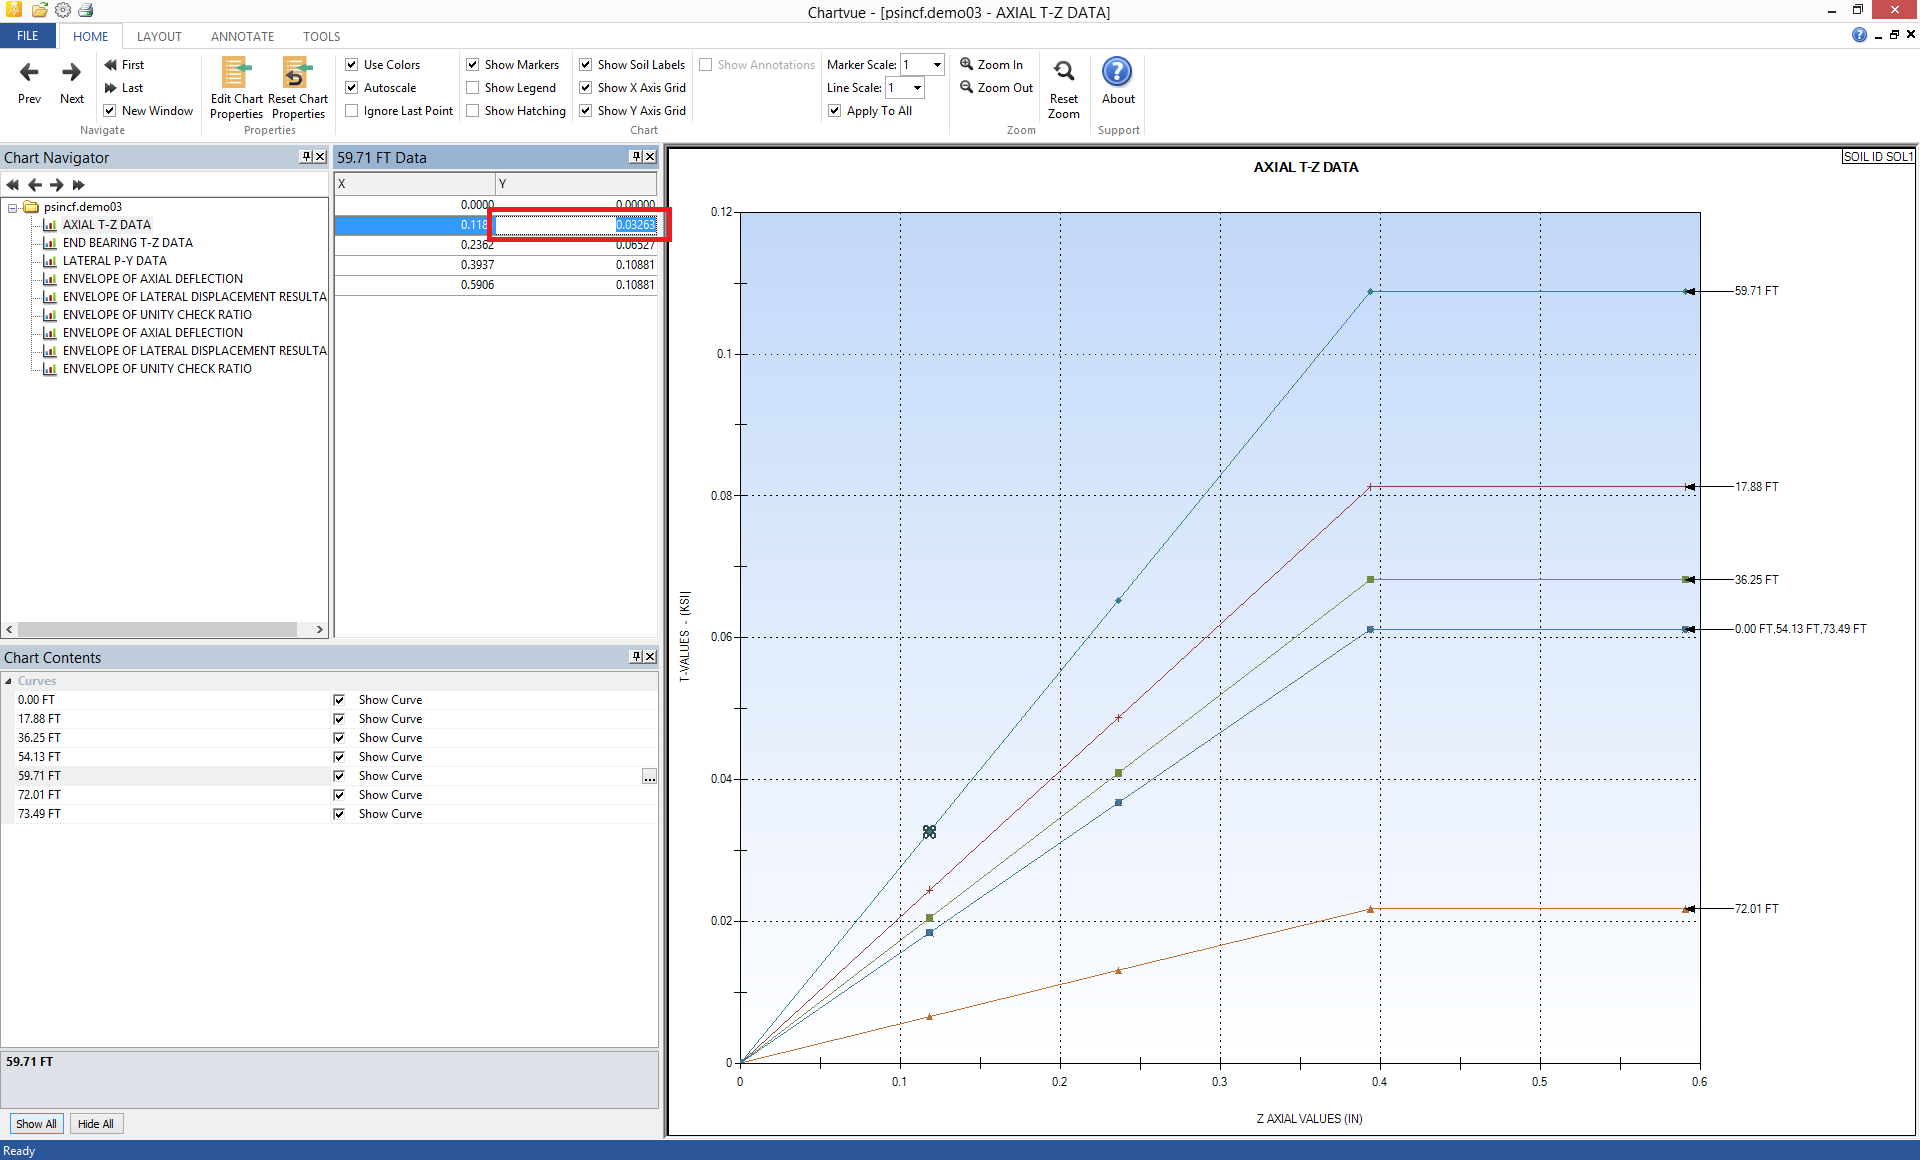This screenshot has height=1160, width=1920.
Task: Click data cell with value 0.3937
Action: pos(415,265)
